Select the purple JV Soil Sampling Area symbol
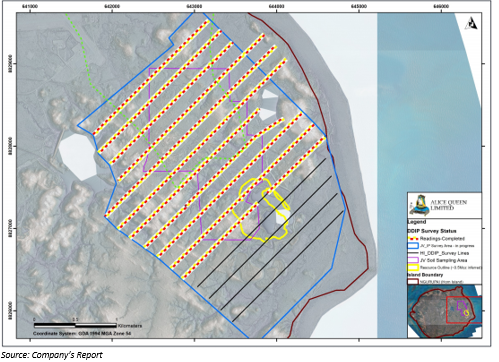 pyautogui.click(x=413, y=260)
